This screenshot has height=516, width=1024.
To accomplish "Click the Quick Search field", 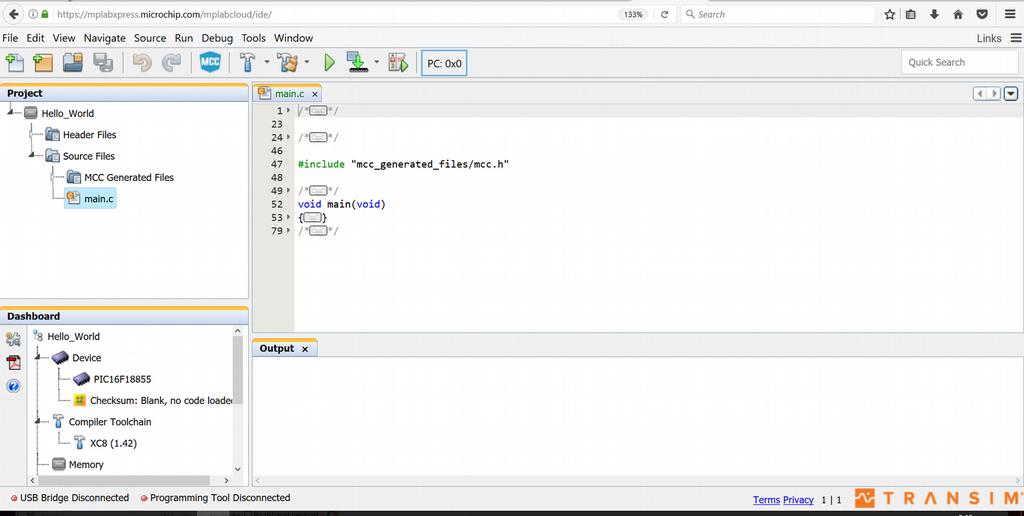I will pyautogui.click(x=959, y=63).
